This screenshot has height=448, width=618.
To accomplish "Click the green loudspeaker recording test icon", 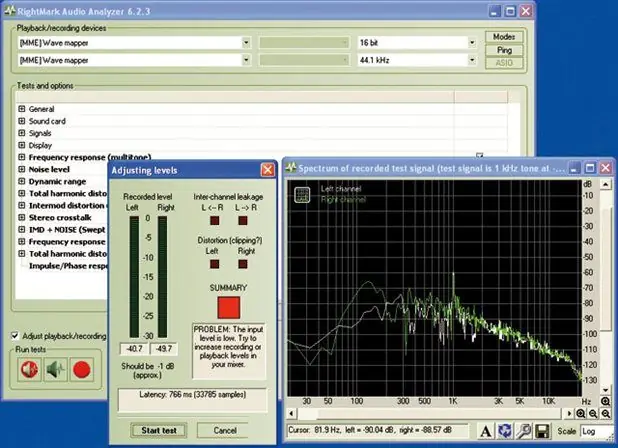I will pyautogui.click(x=56, y=370).
